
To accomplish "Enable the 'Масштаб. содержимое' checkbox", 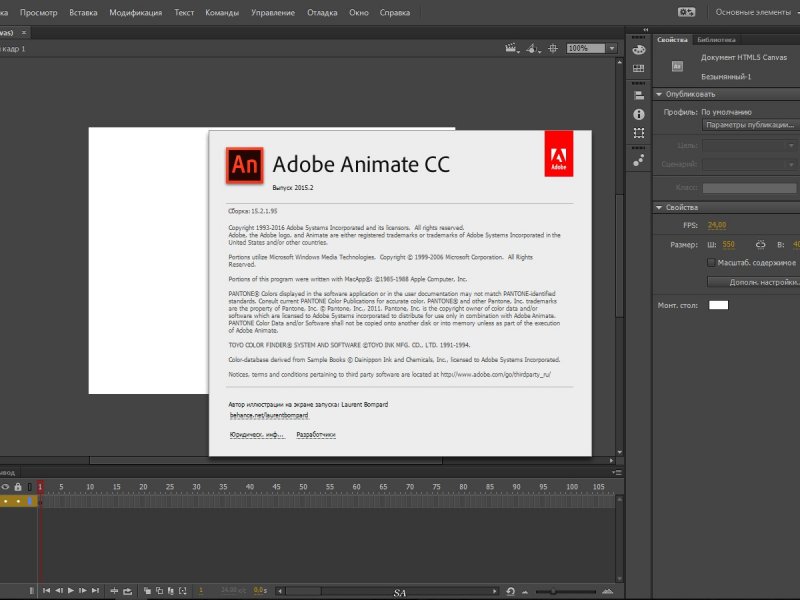I will [711, 262].
